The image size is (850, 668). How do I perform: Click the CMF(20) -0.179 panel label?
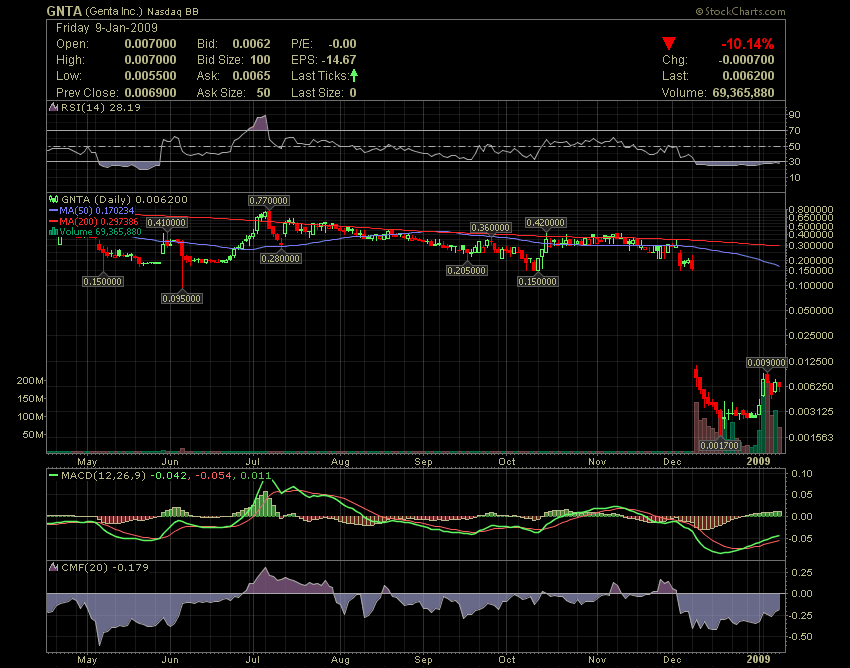tap(105, 567)
